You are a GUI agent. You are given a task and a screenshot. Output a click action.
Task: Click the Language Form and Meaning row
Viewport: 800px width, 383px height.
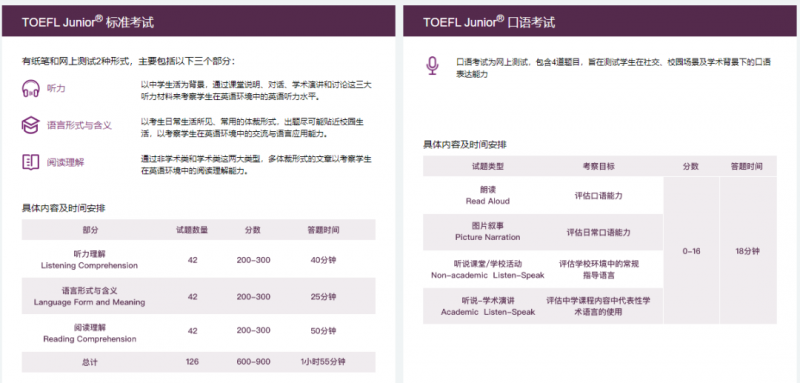pyautogui.click(x=198, y=296)
